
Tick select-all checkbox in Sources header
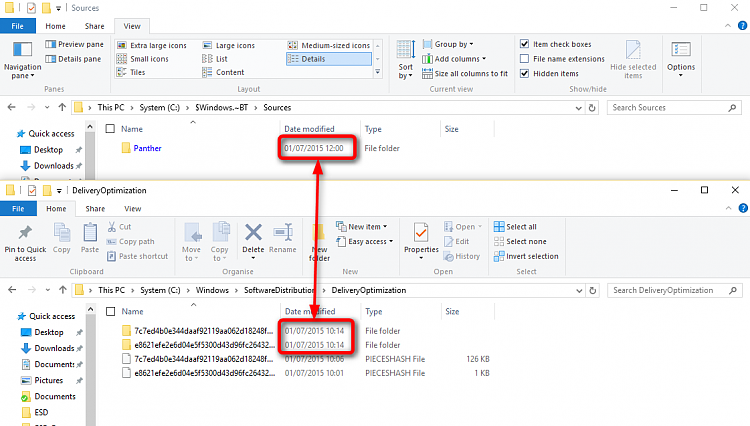tap(110, 129)
